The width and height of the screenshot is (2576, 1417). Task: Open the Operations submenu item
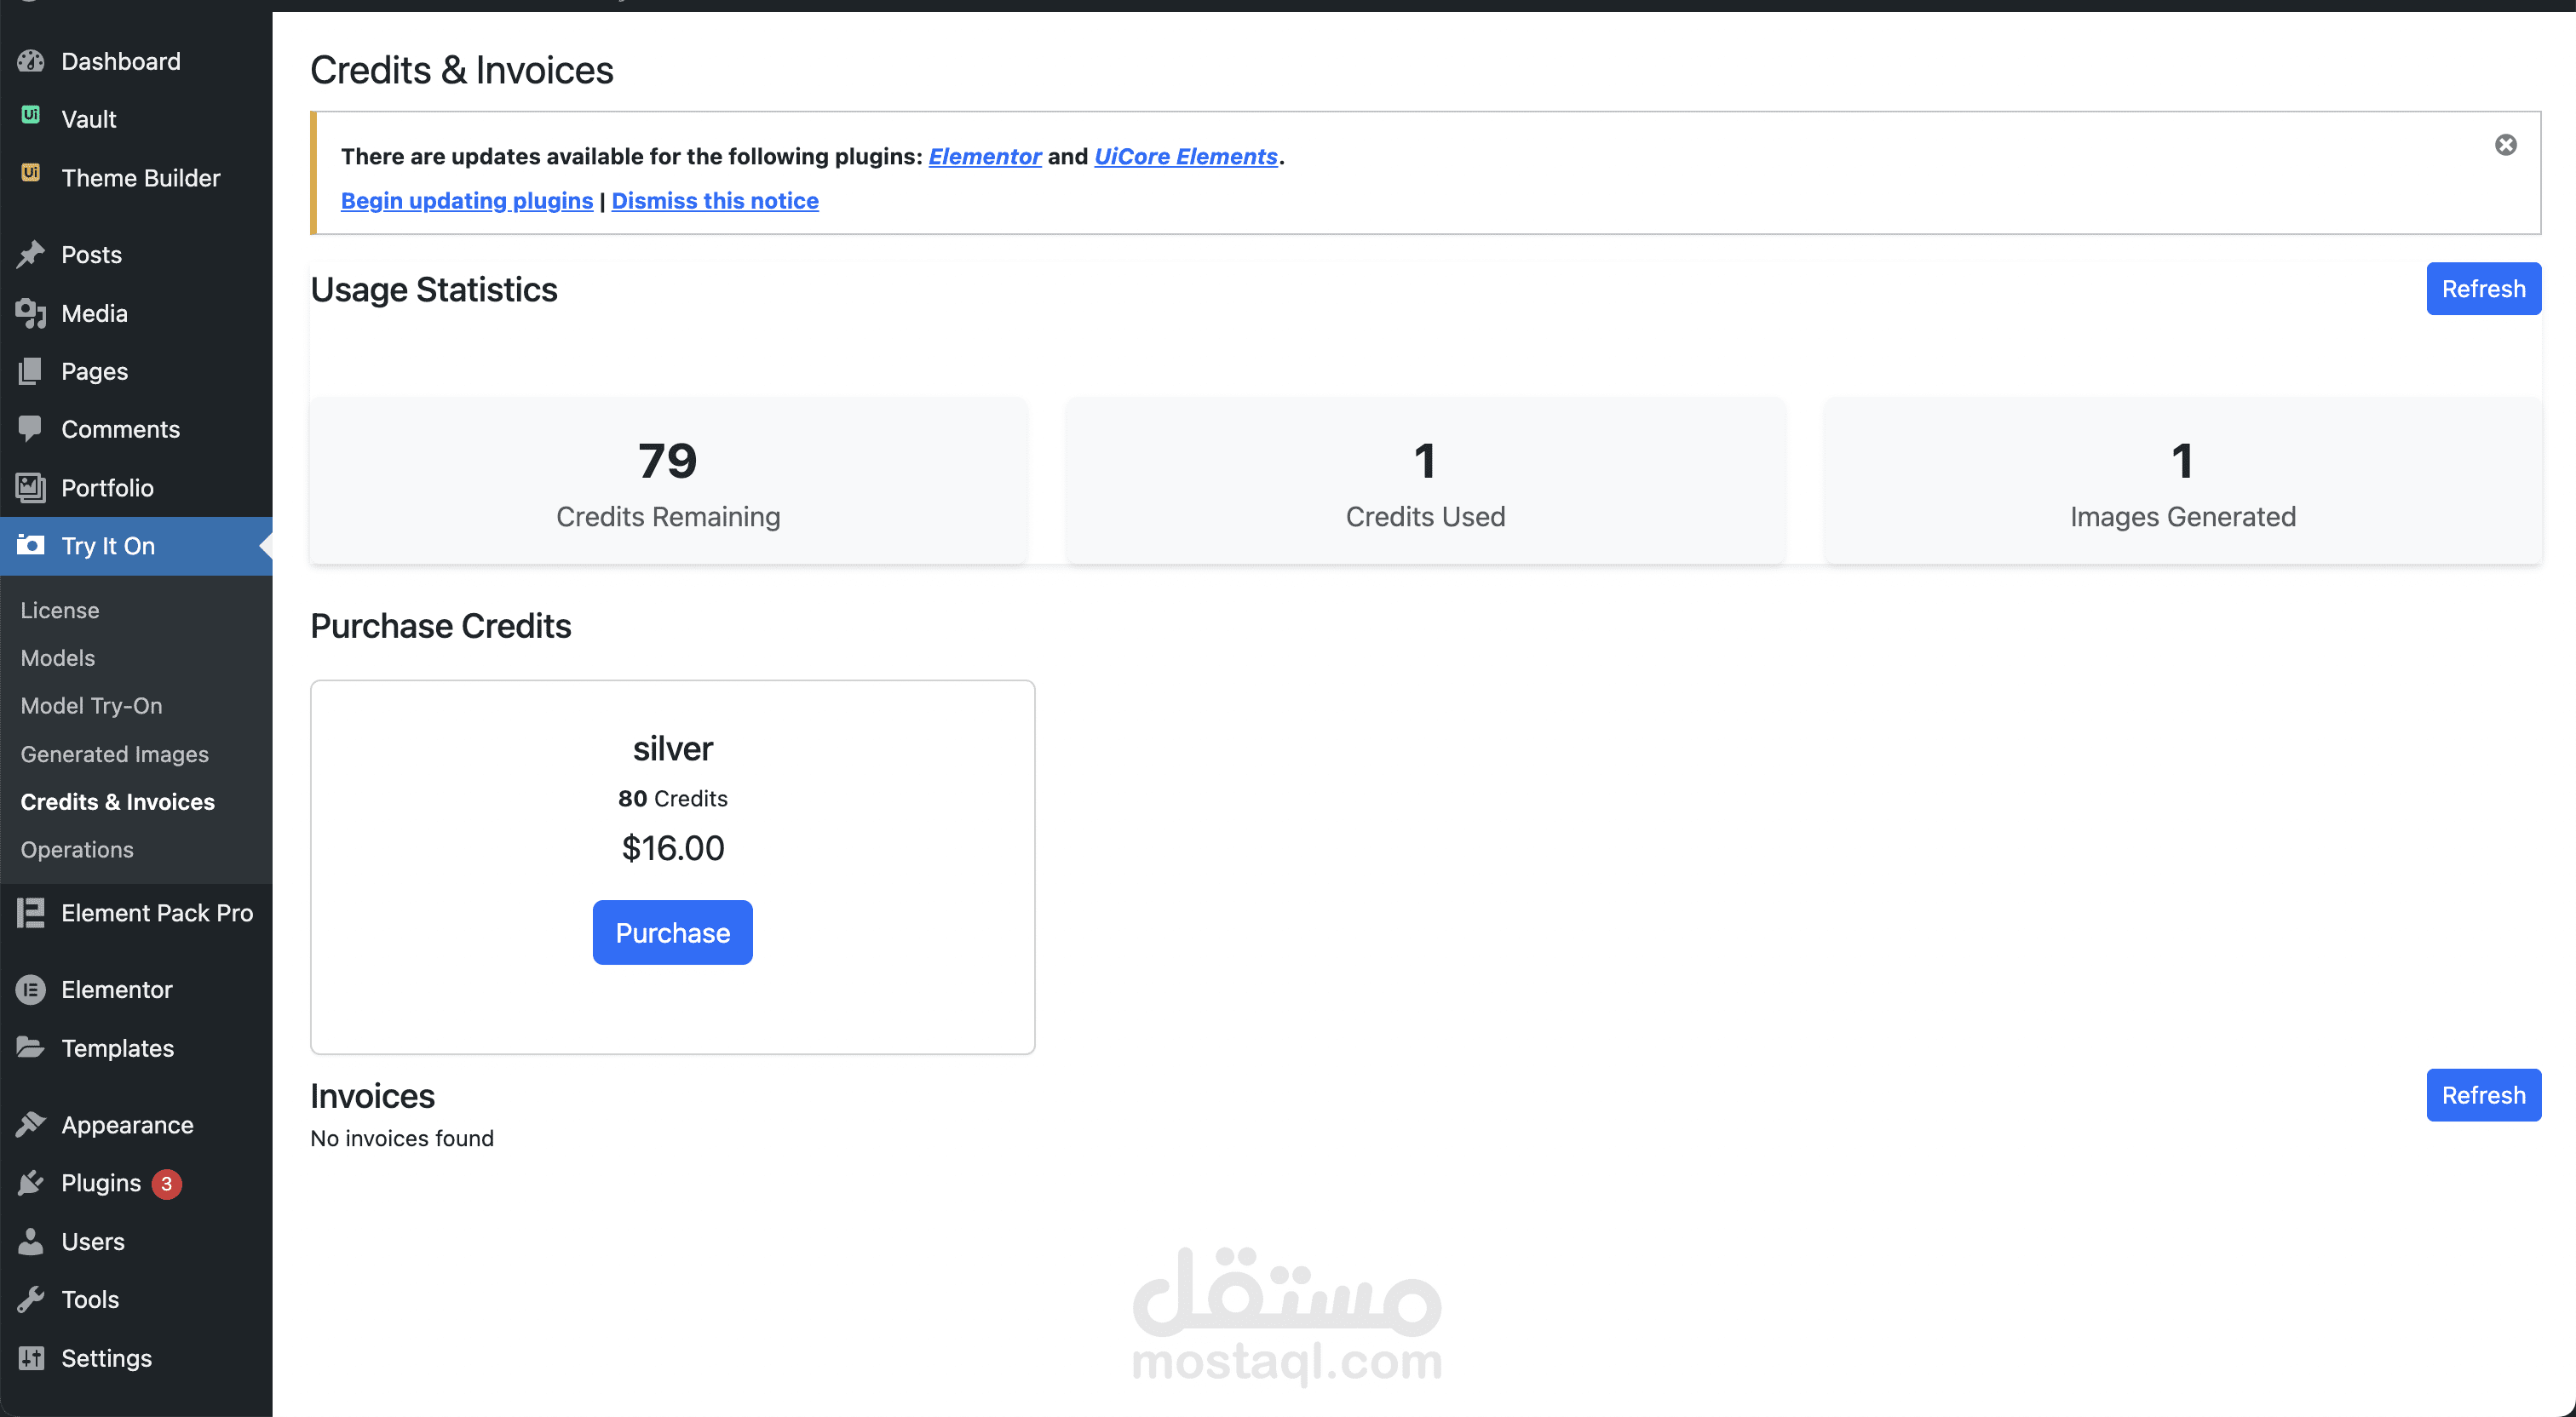pyautogui.click(x=77, y=849)
